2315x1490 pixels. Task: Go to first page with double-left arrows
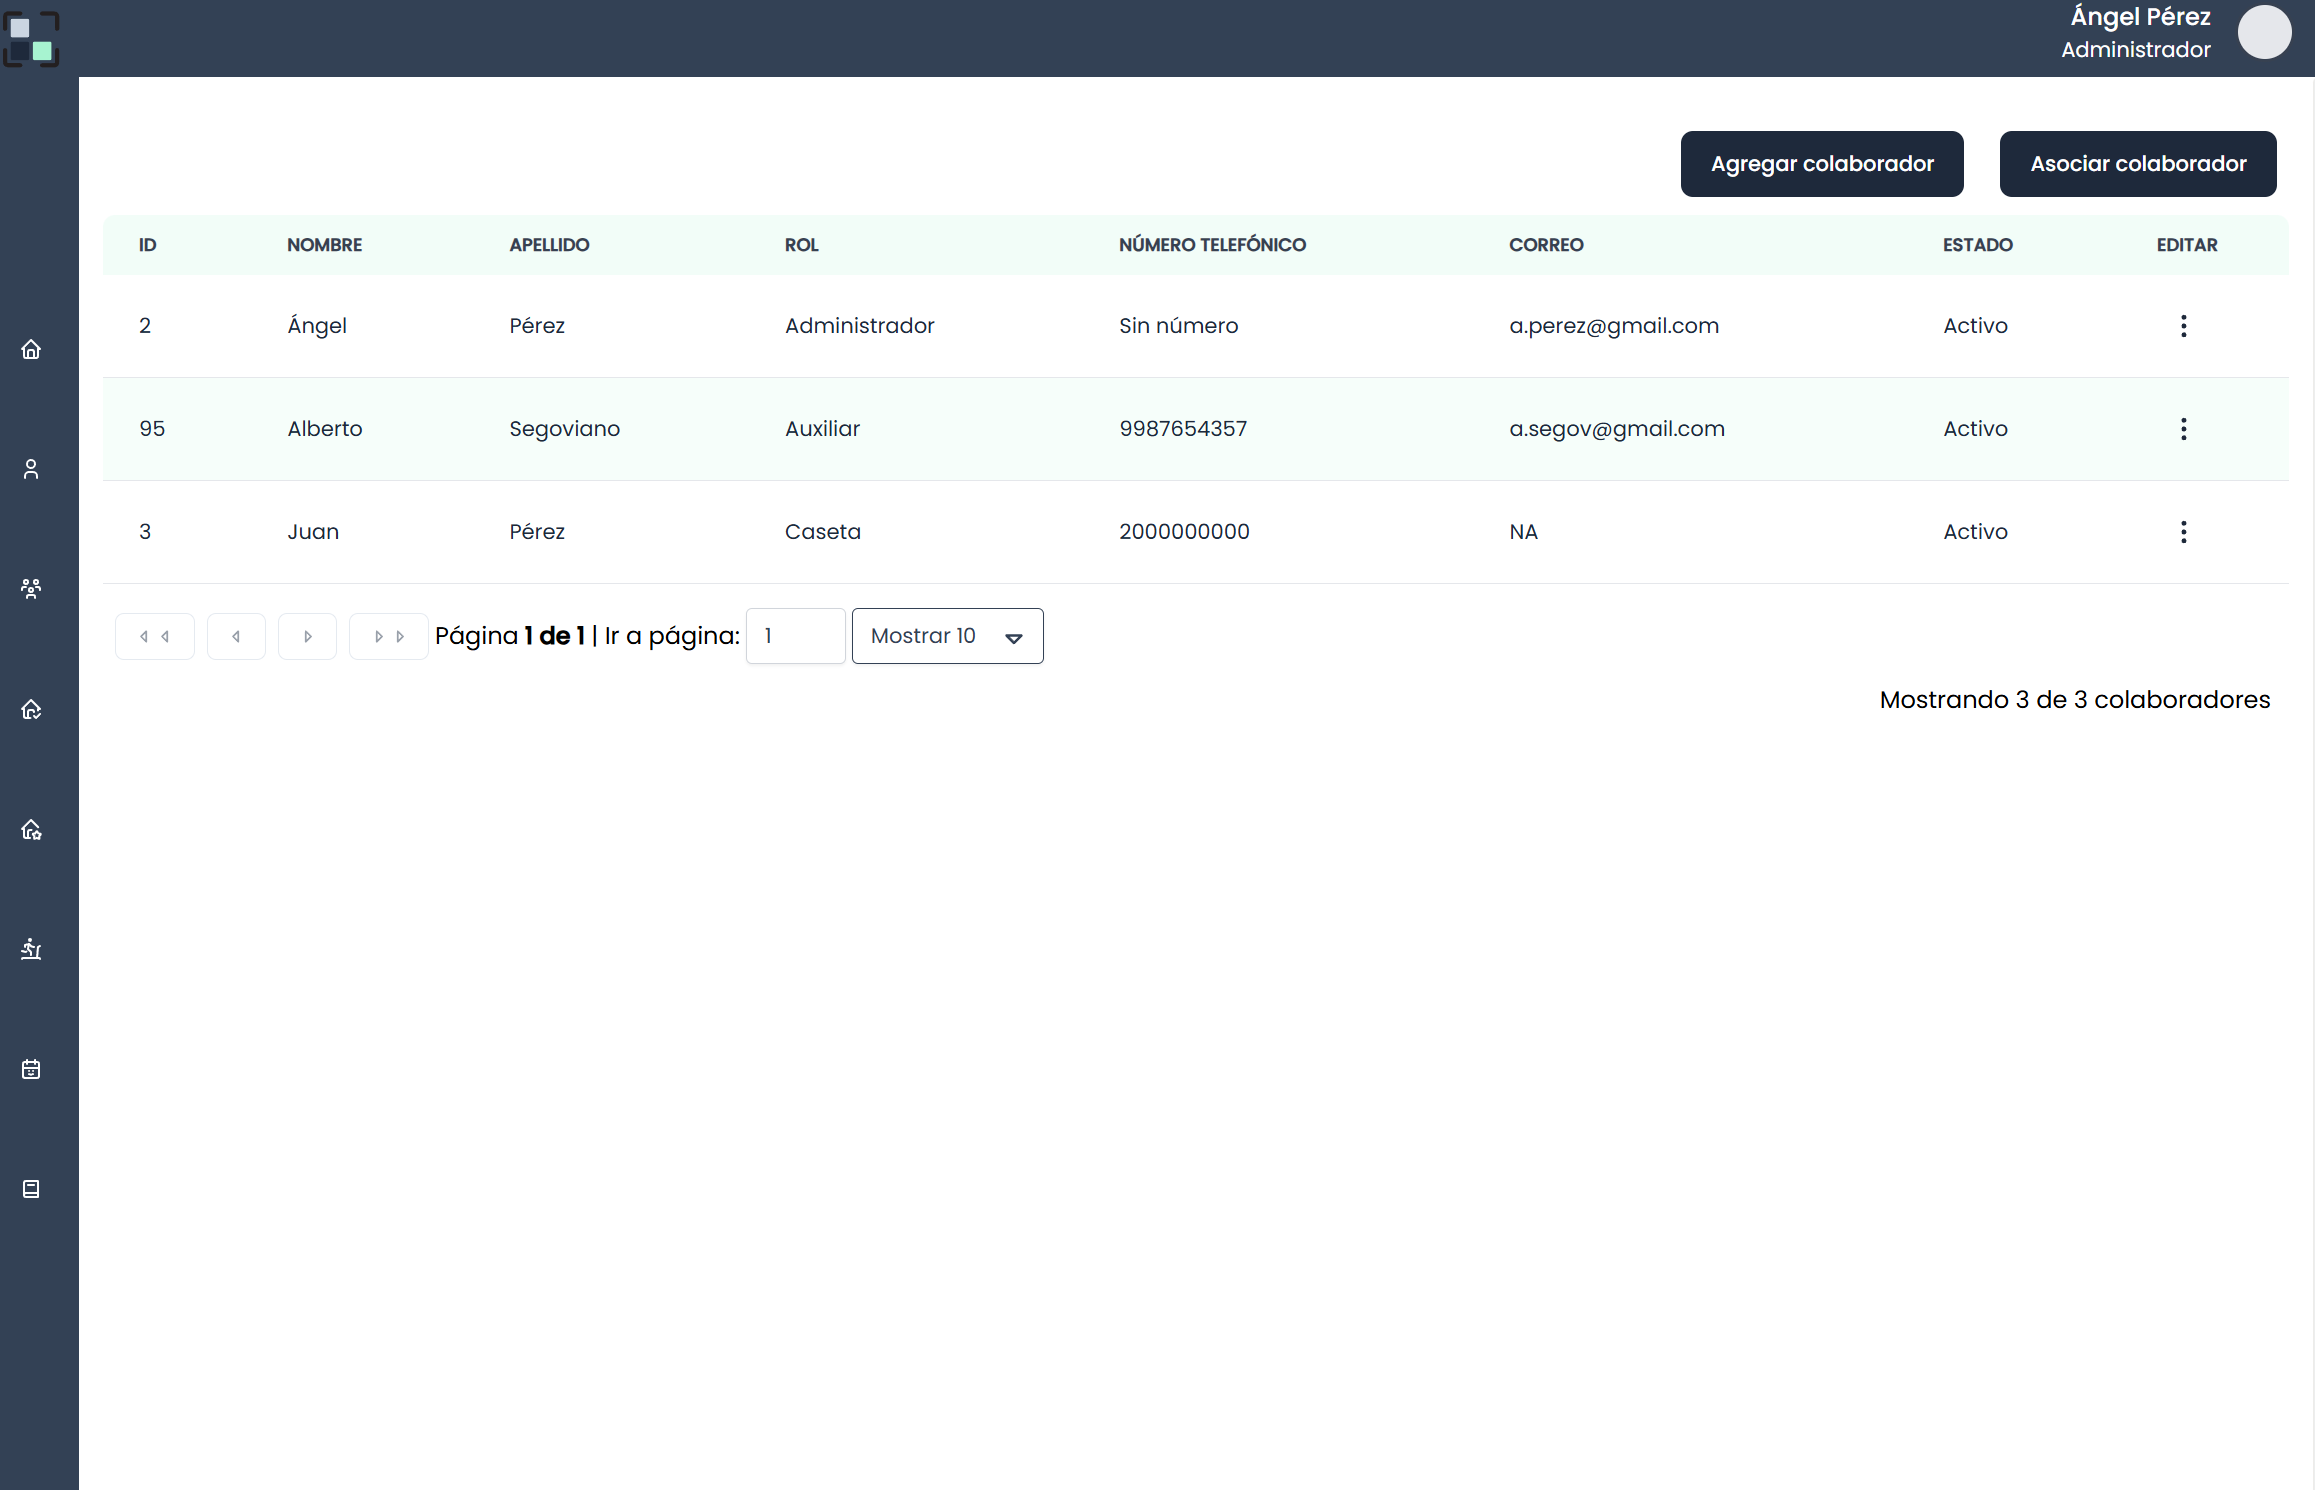[x=154, y=636]
